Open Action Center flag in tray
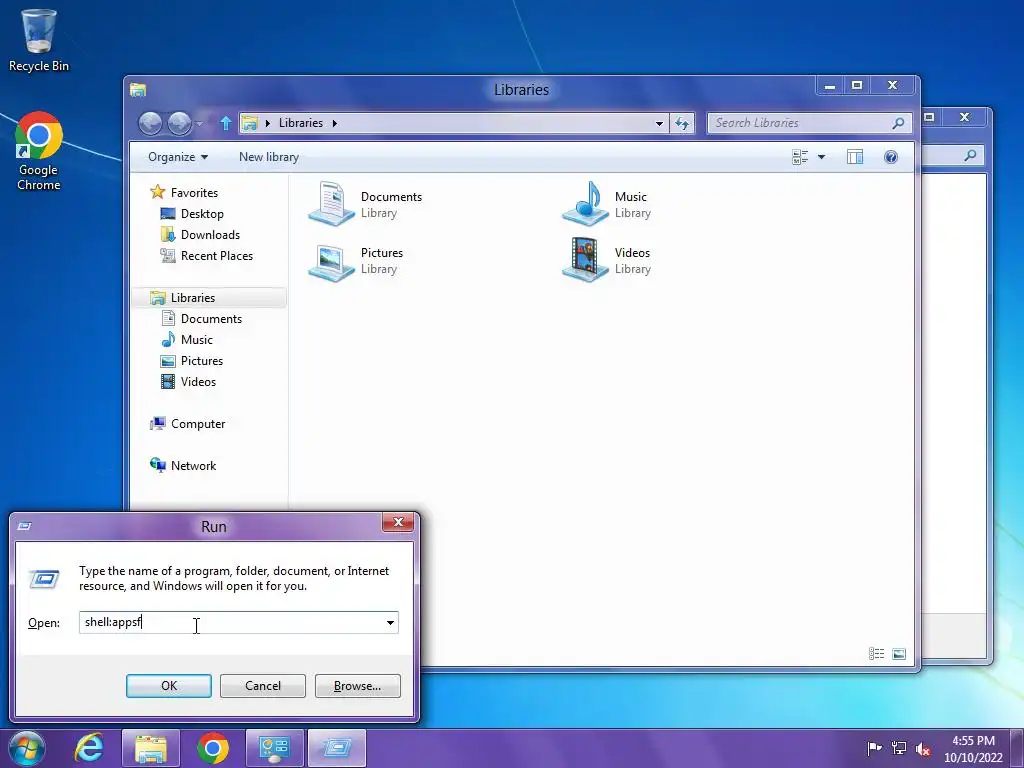The width and height of the screenshot is (1024, 768). (x=874, y=748)
